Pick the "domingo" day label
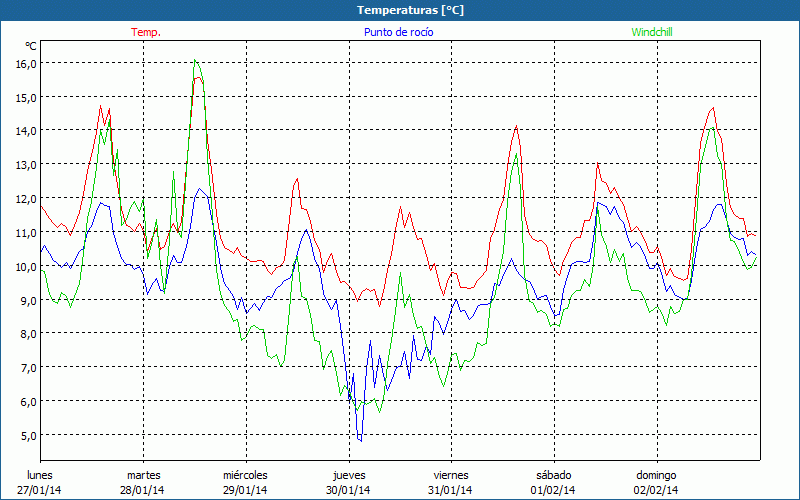Image resolution: width=800 pixels, height=500 pixels. point(656,475)
